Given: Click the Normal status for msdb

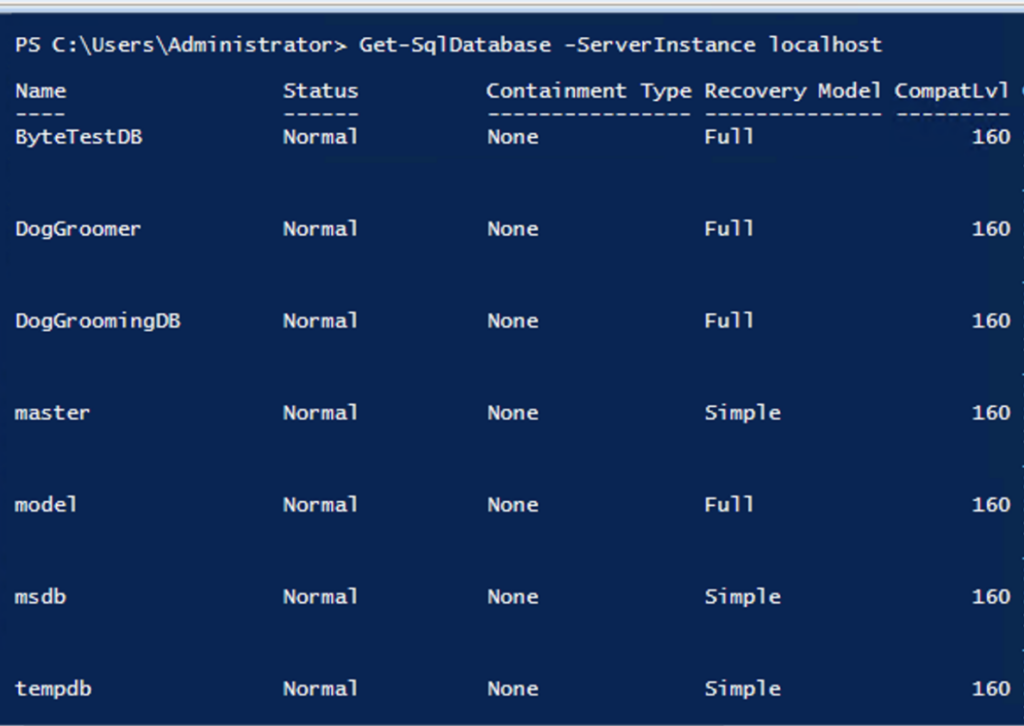Looking at the screenshot, I should [320, 597].
